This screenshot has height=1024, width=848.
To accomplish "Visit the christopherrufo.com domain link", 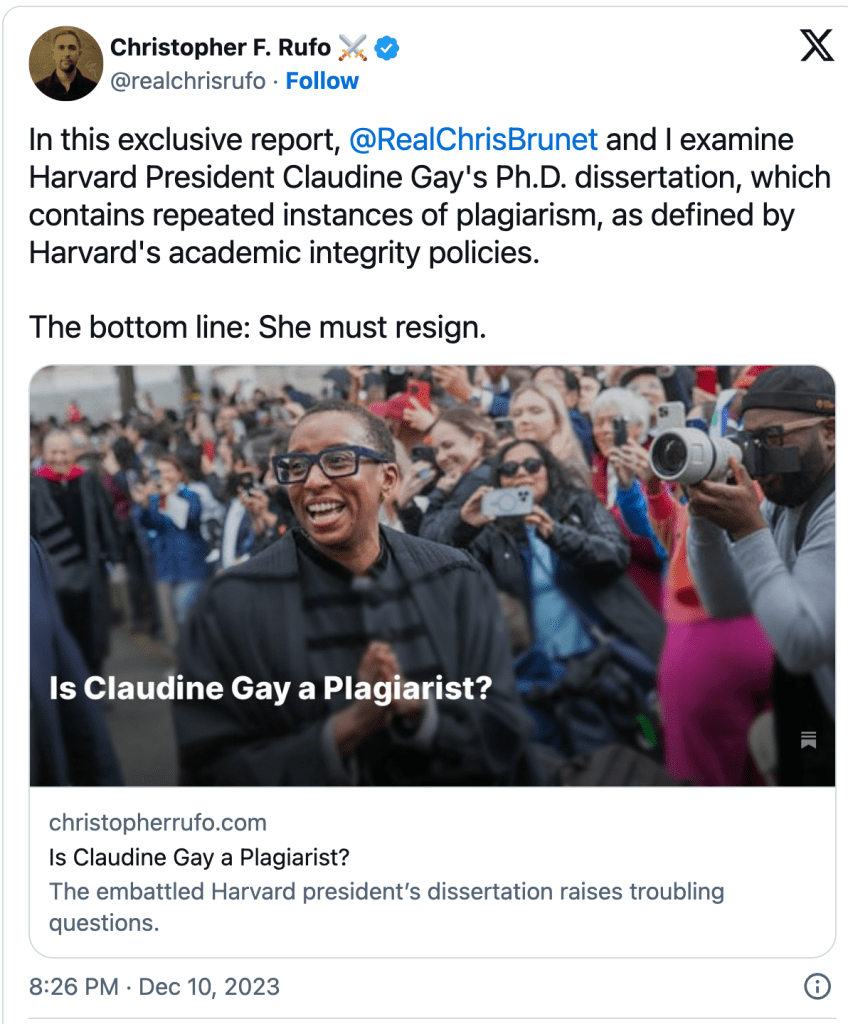I will click(157, 823).
